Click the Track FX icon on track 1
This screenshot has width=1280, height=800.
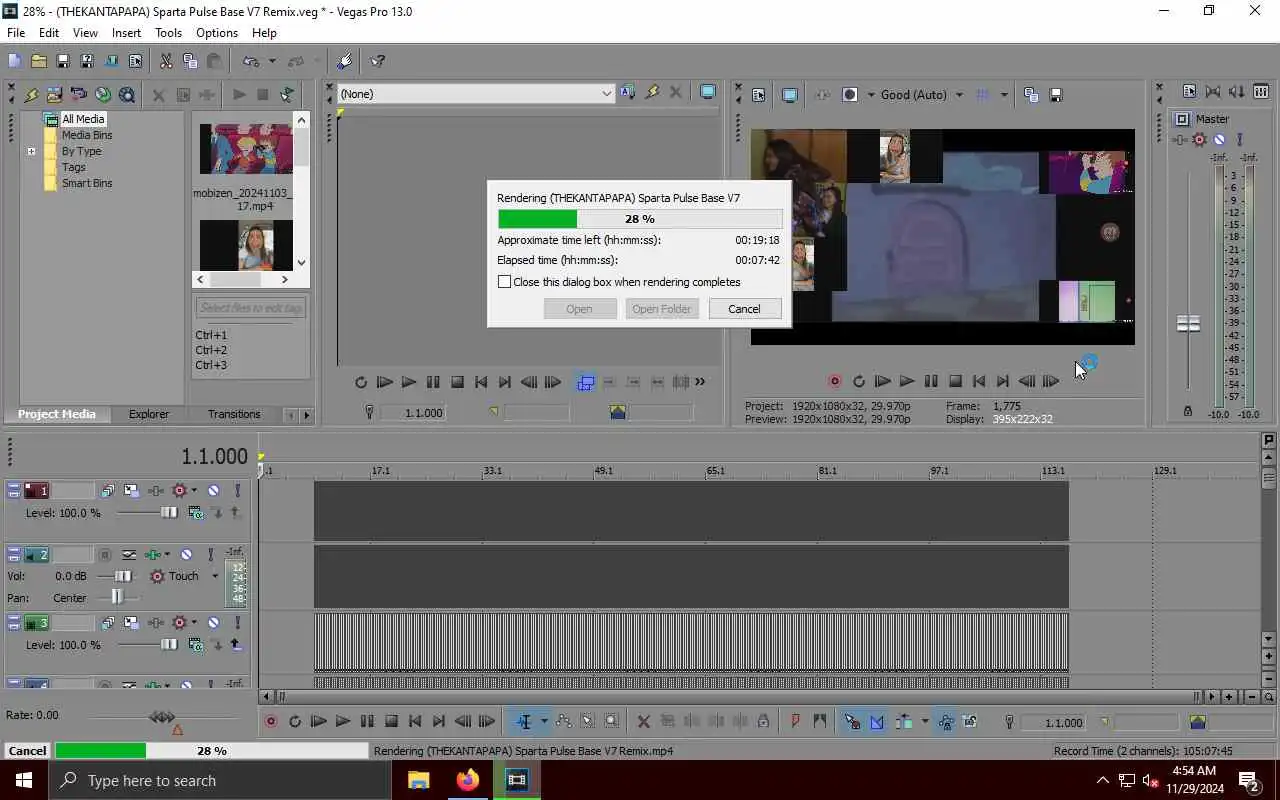click(157, 490)
